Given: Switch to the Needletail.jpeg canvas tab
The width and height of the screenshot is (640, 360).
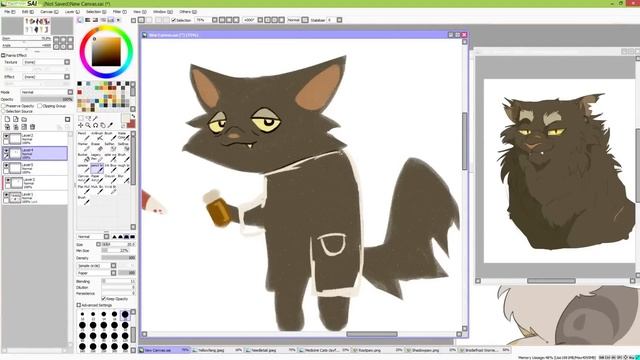Looking at the screenshot, I should pyautogui.click(x=270, y=350).
